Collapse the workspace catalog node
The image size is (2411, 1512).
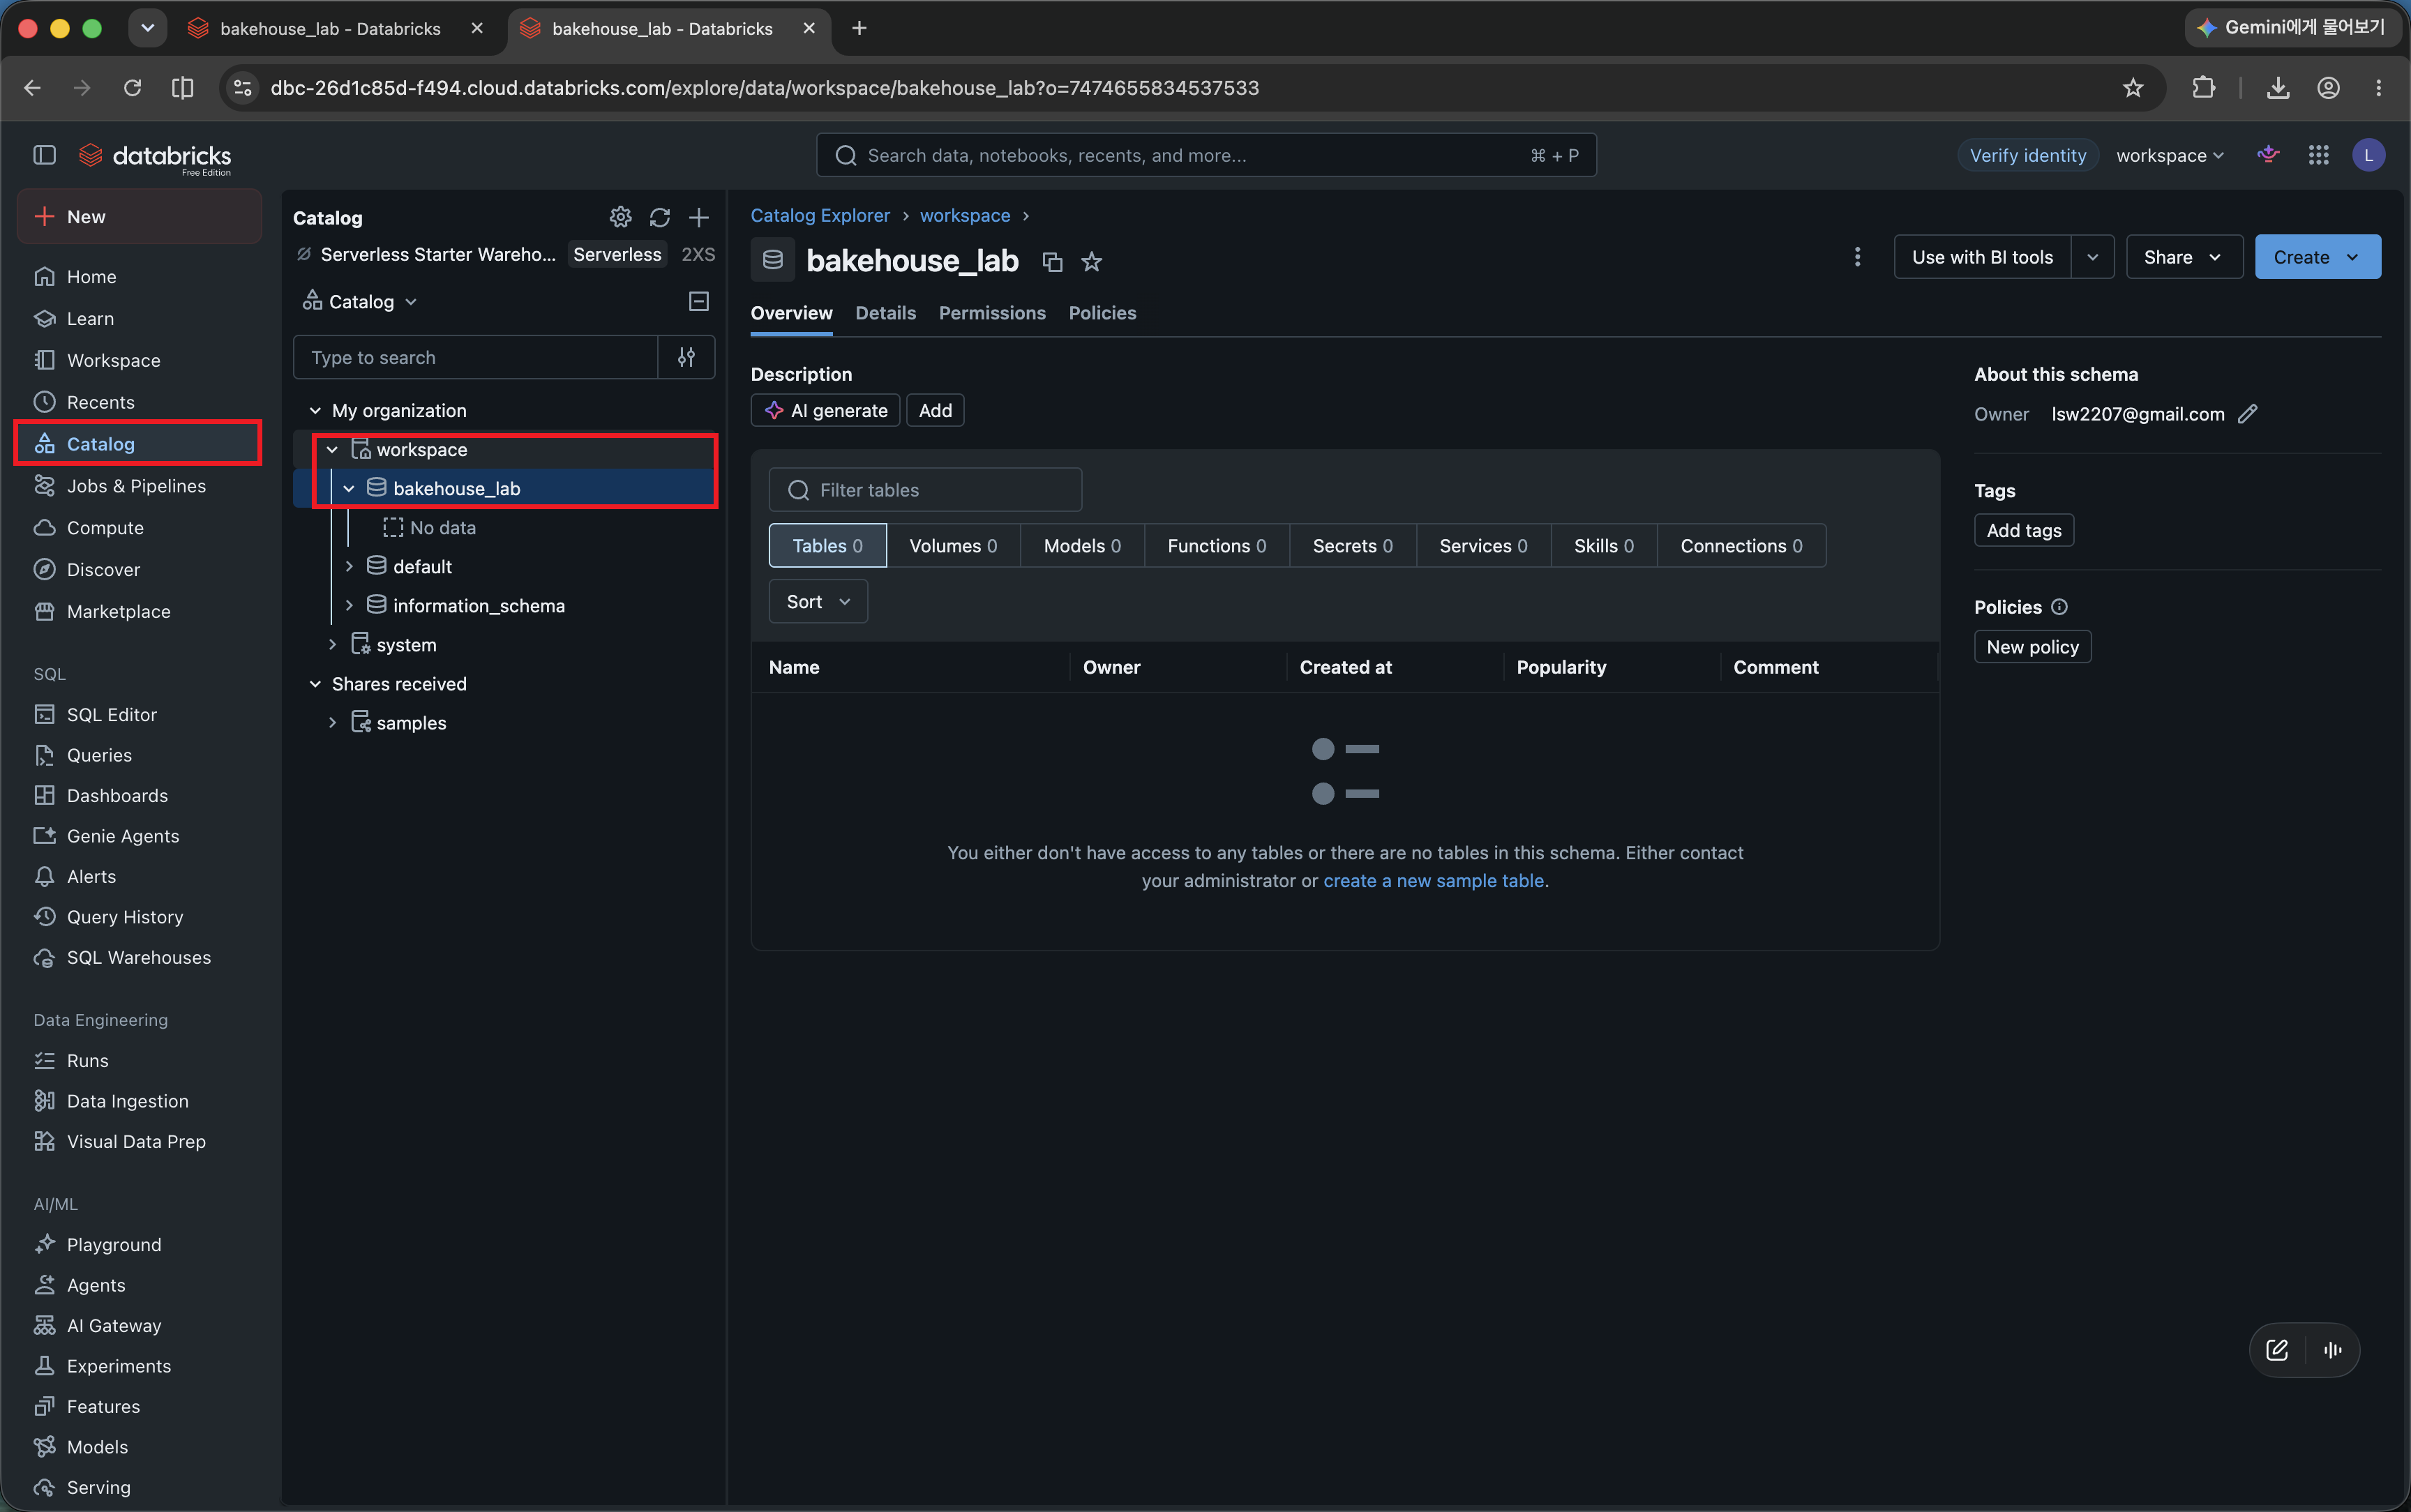[332, 450]
